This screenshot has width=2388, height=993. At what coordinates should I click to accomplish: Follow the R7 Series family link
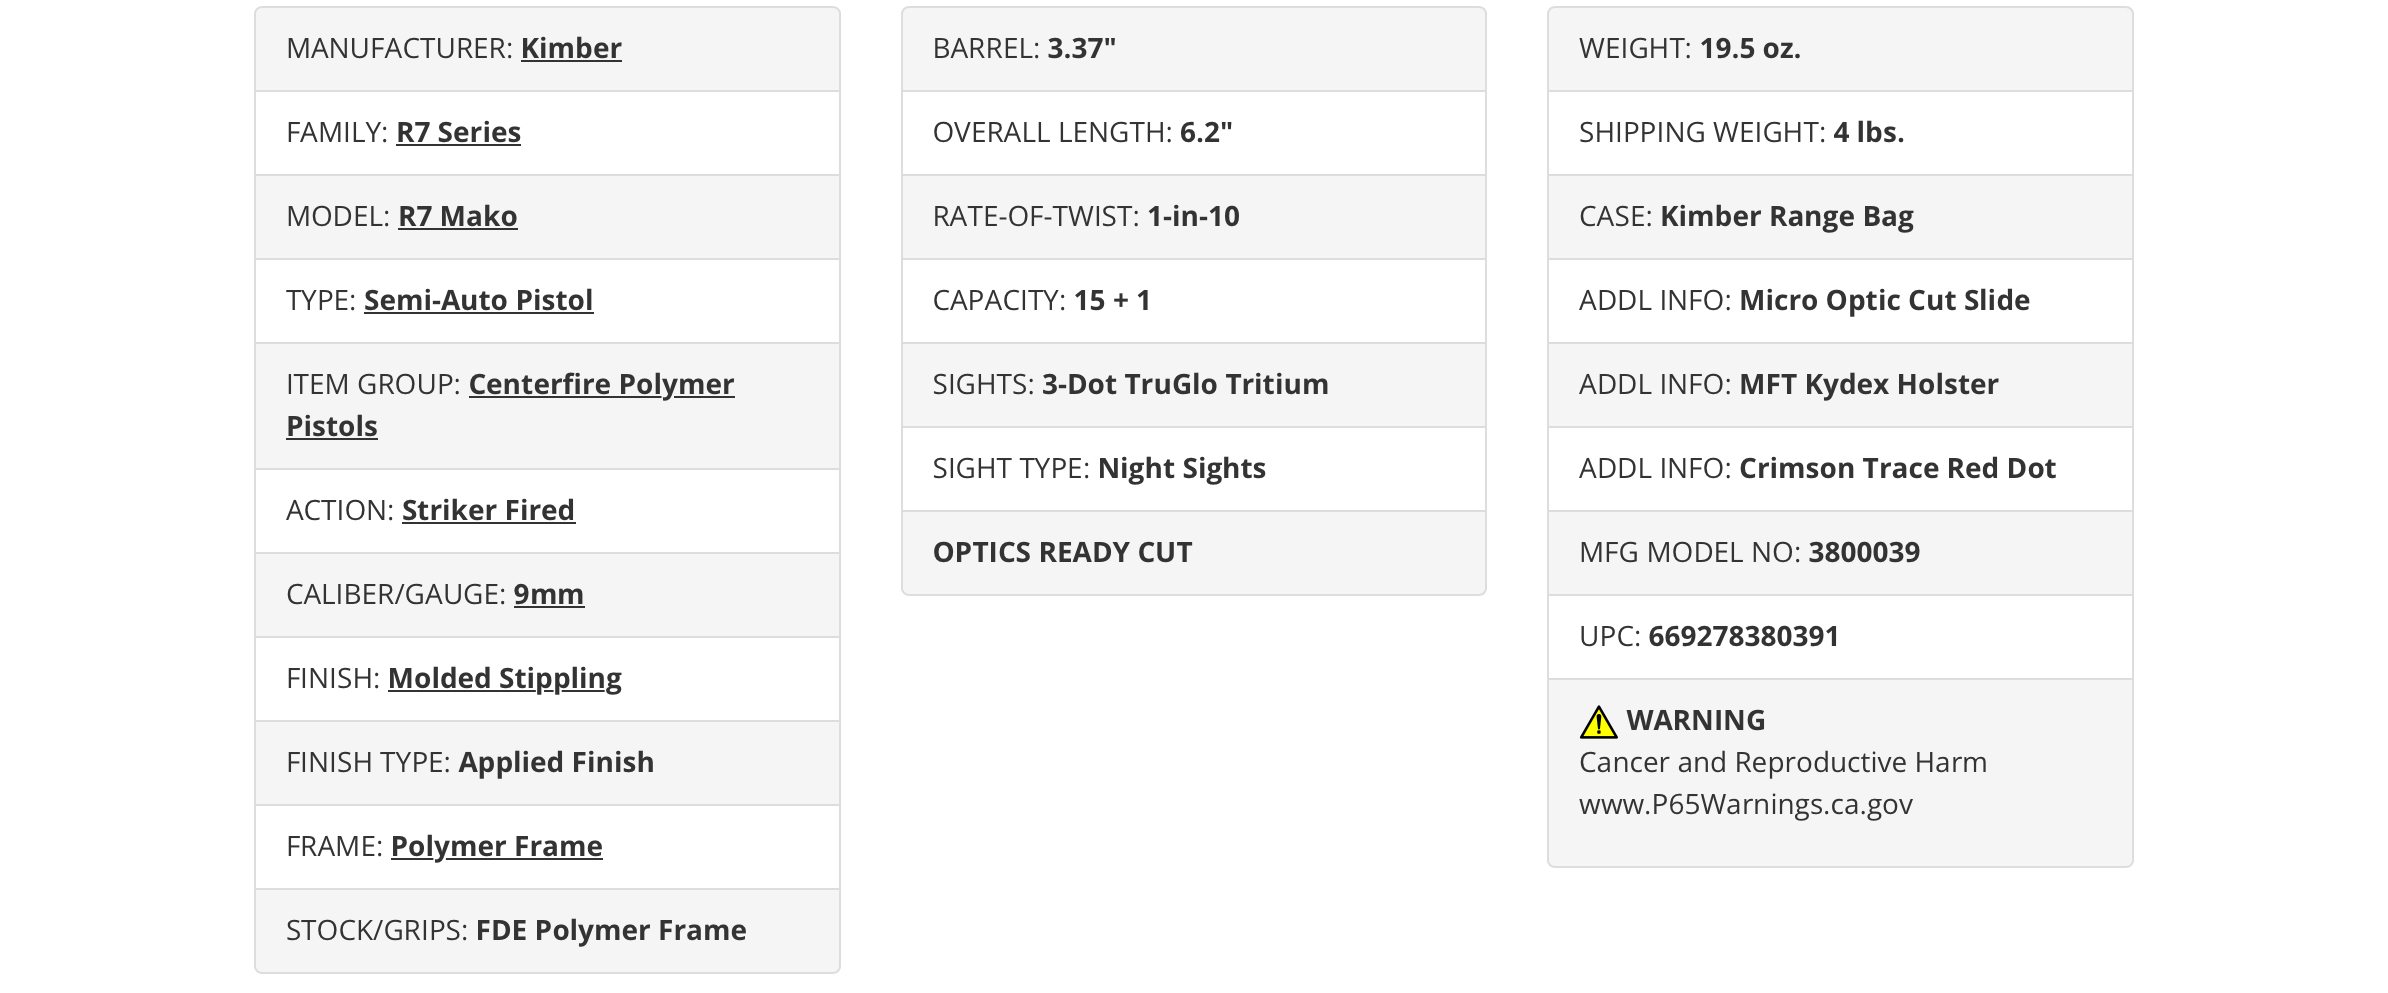tap(458, 132)
